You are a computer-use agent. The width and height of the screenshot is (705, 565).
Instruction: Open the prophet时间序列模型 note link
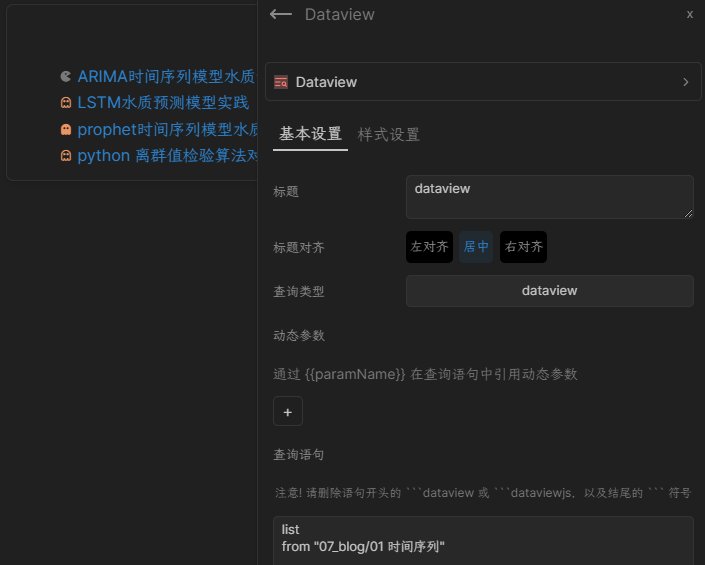coord(167,129)
